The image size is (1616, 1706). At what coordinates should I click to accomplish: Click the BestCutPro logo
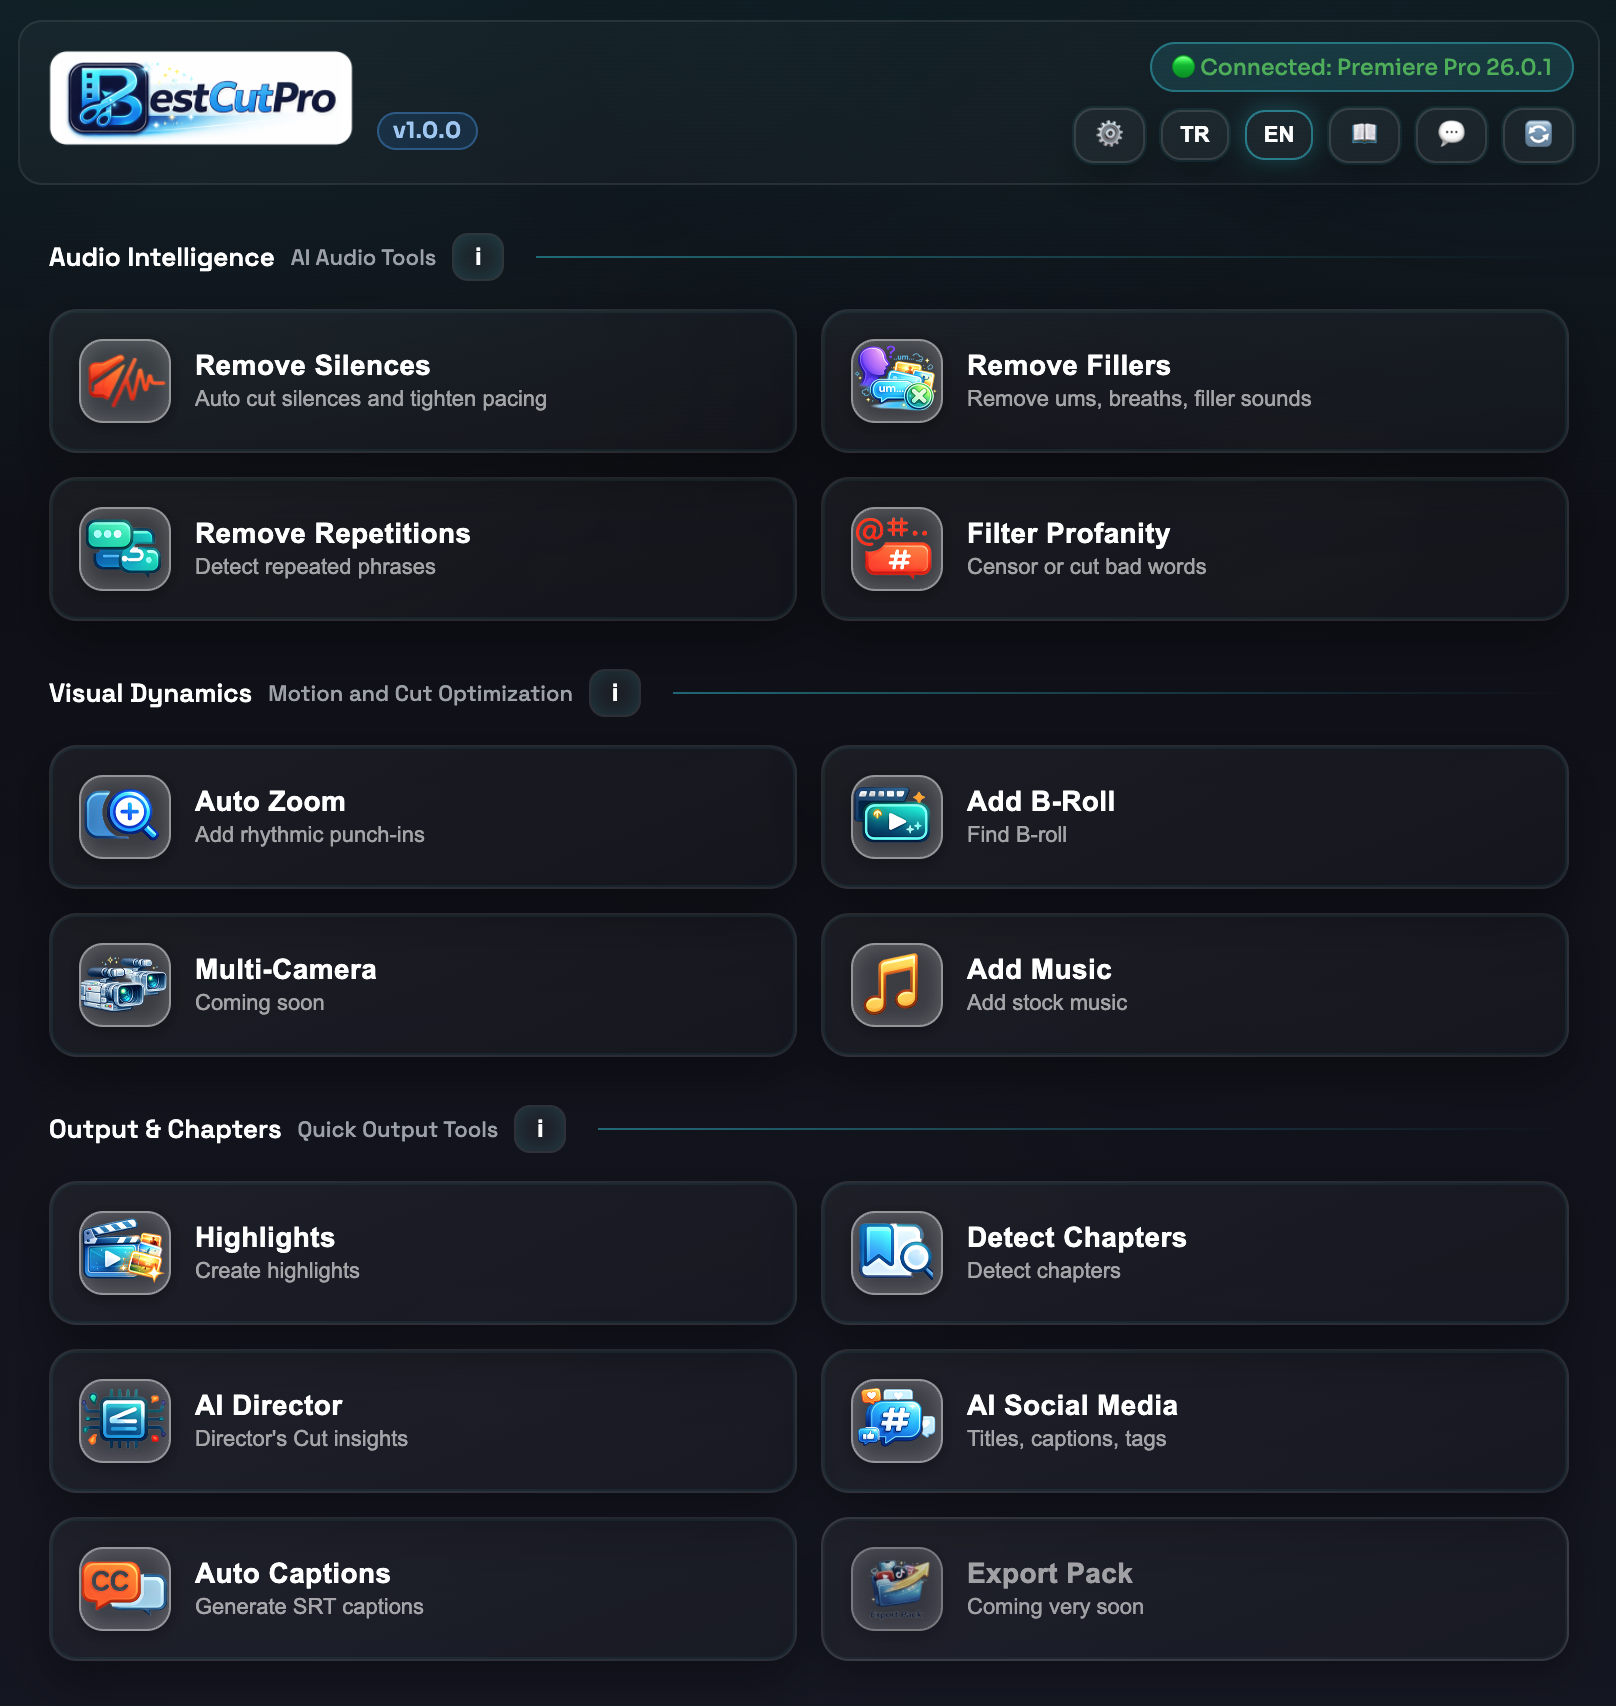point(201,98)
